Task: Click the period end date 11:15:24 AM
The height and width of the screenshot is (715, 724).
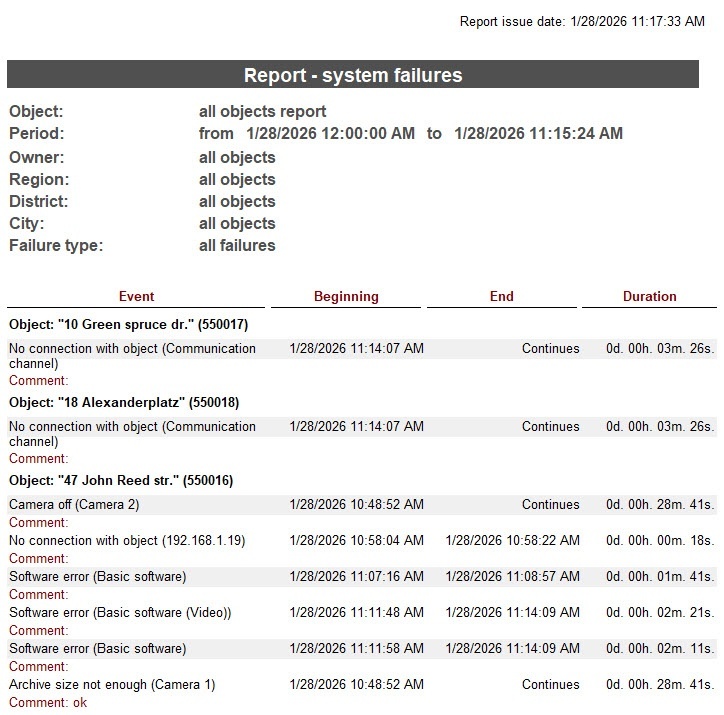Action: (538, 134)
